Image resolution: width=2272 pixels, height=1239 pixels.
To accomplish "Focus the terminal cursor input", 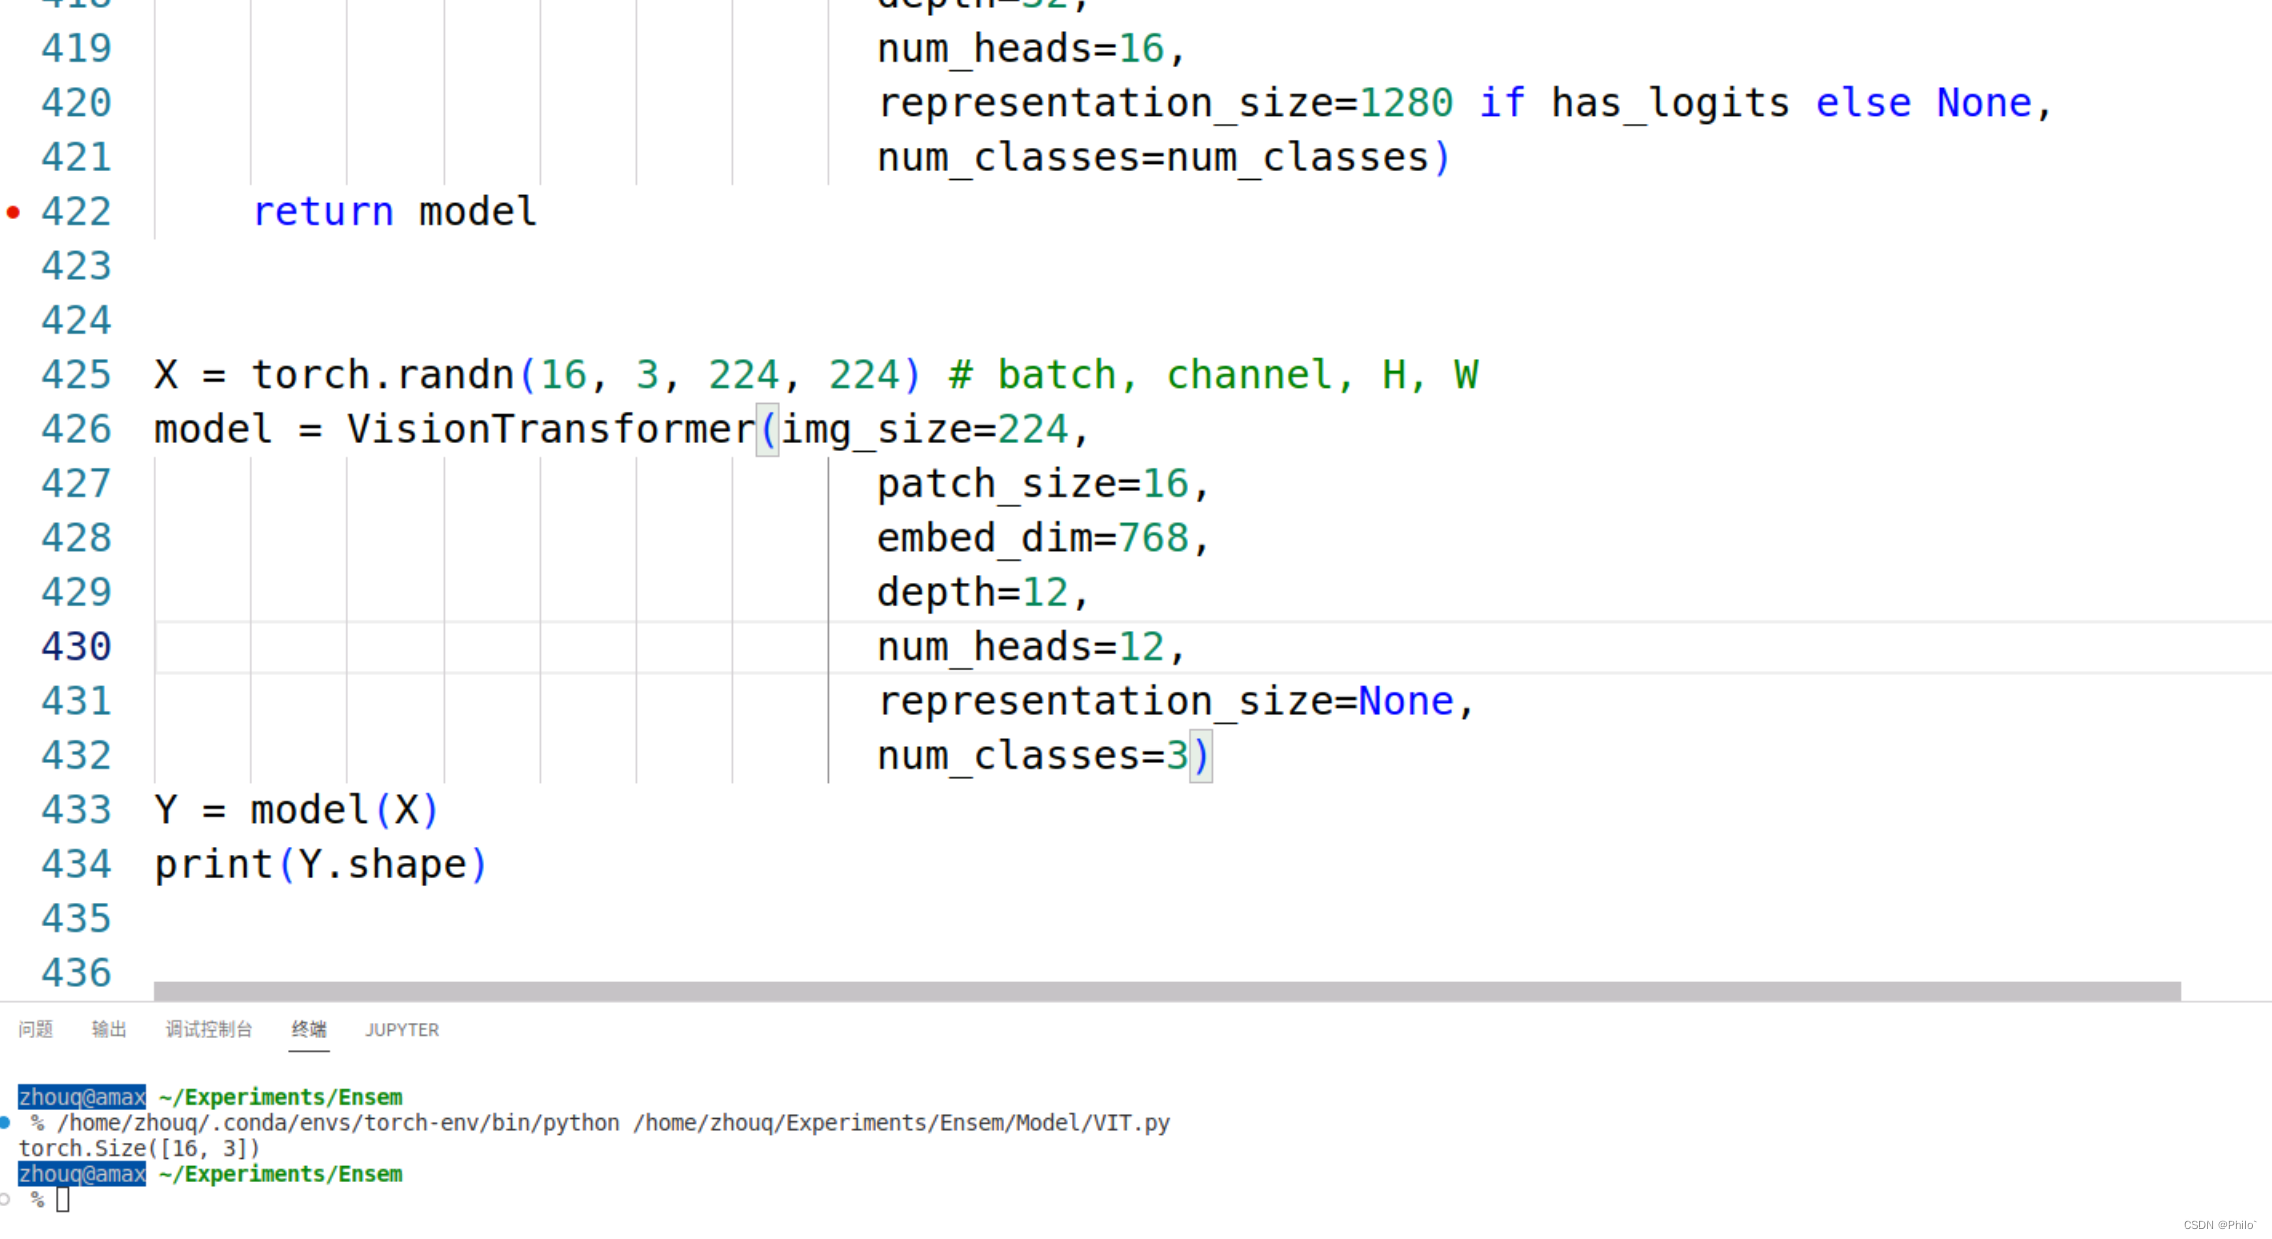I will 63,1199.
